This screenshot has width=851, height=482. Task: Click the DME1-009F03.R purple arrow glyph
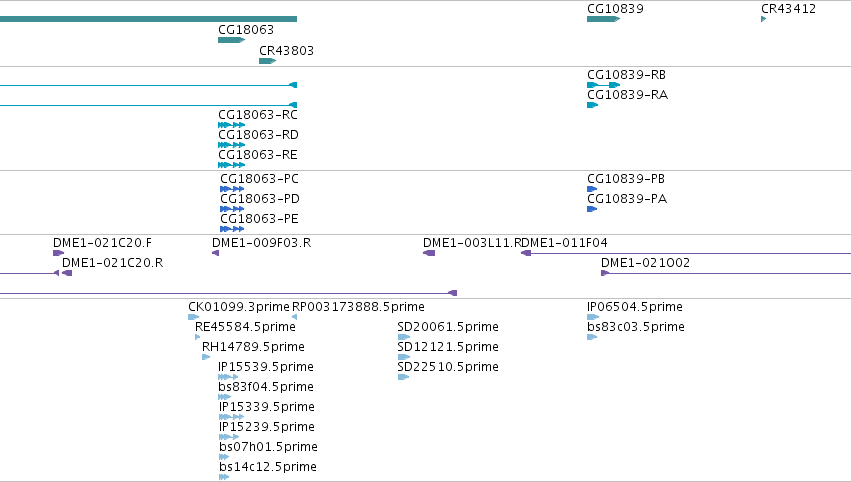[x=215, y=253]
